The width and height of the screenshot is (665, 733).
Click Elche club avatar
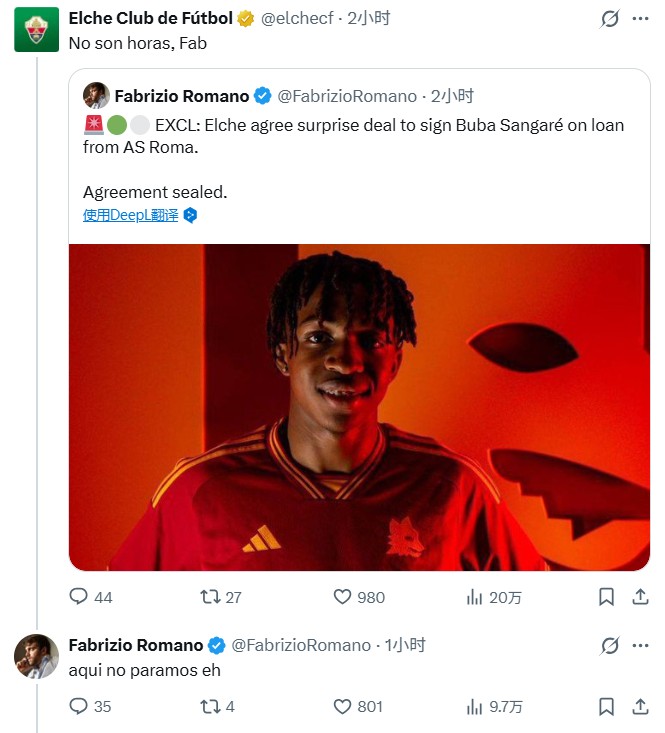pyautogui.click(x=35, y=31)
